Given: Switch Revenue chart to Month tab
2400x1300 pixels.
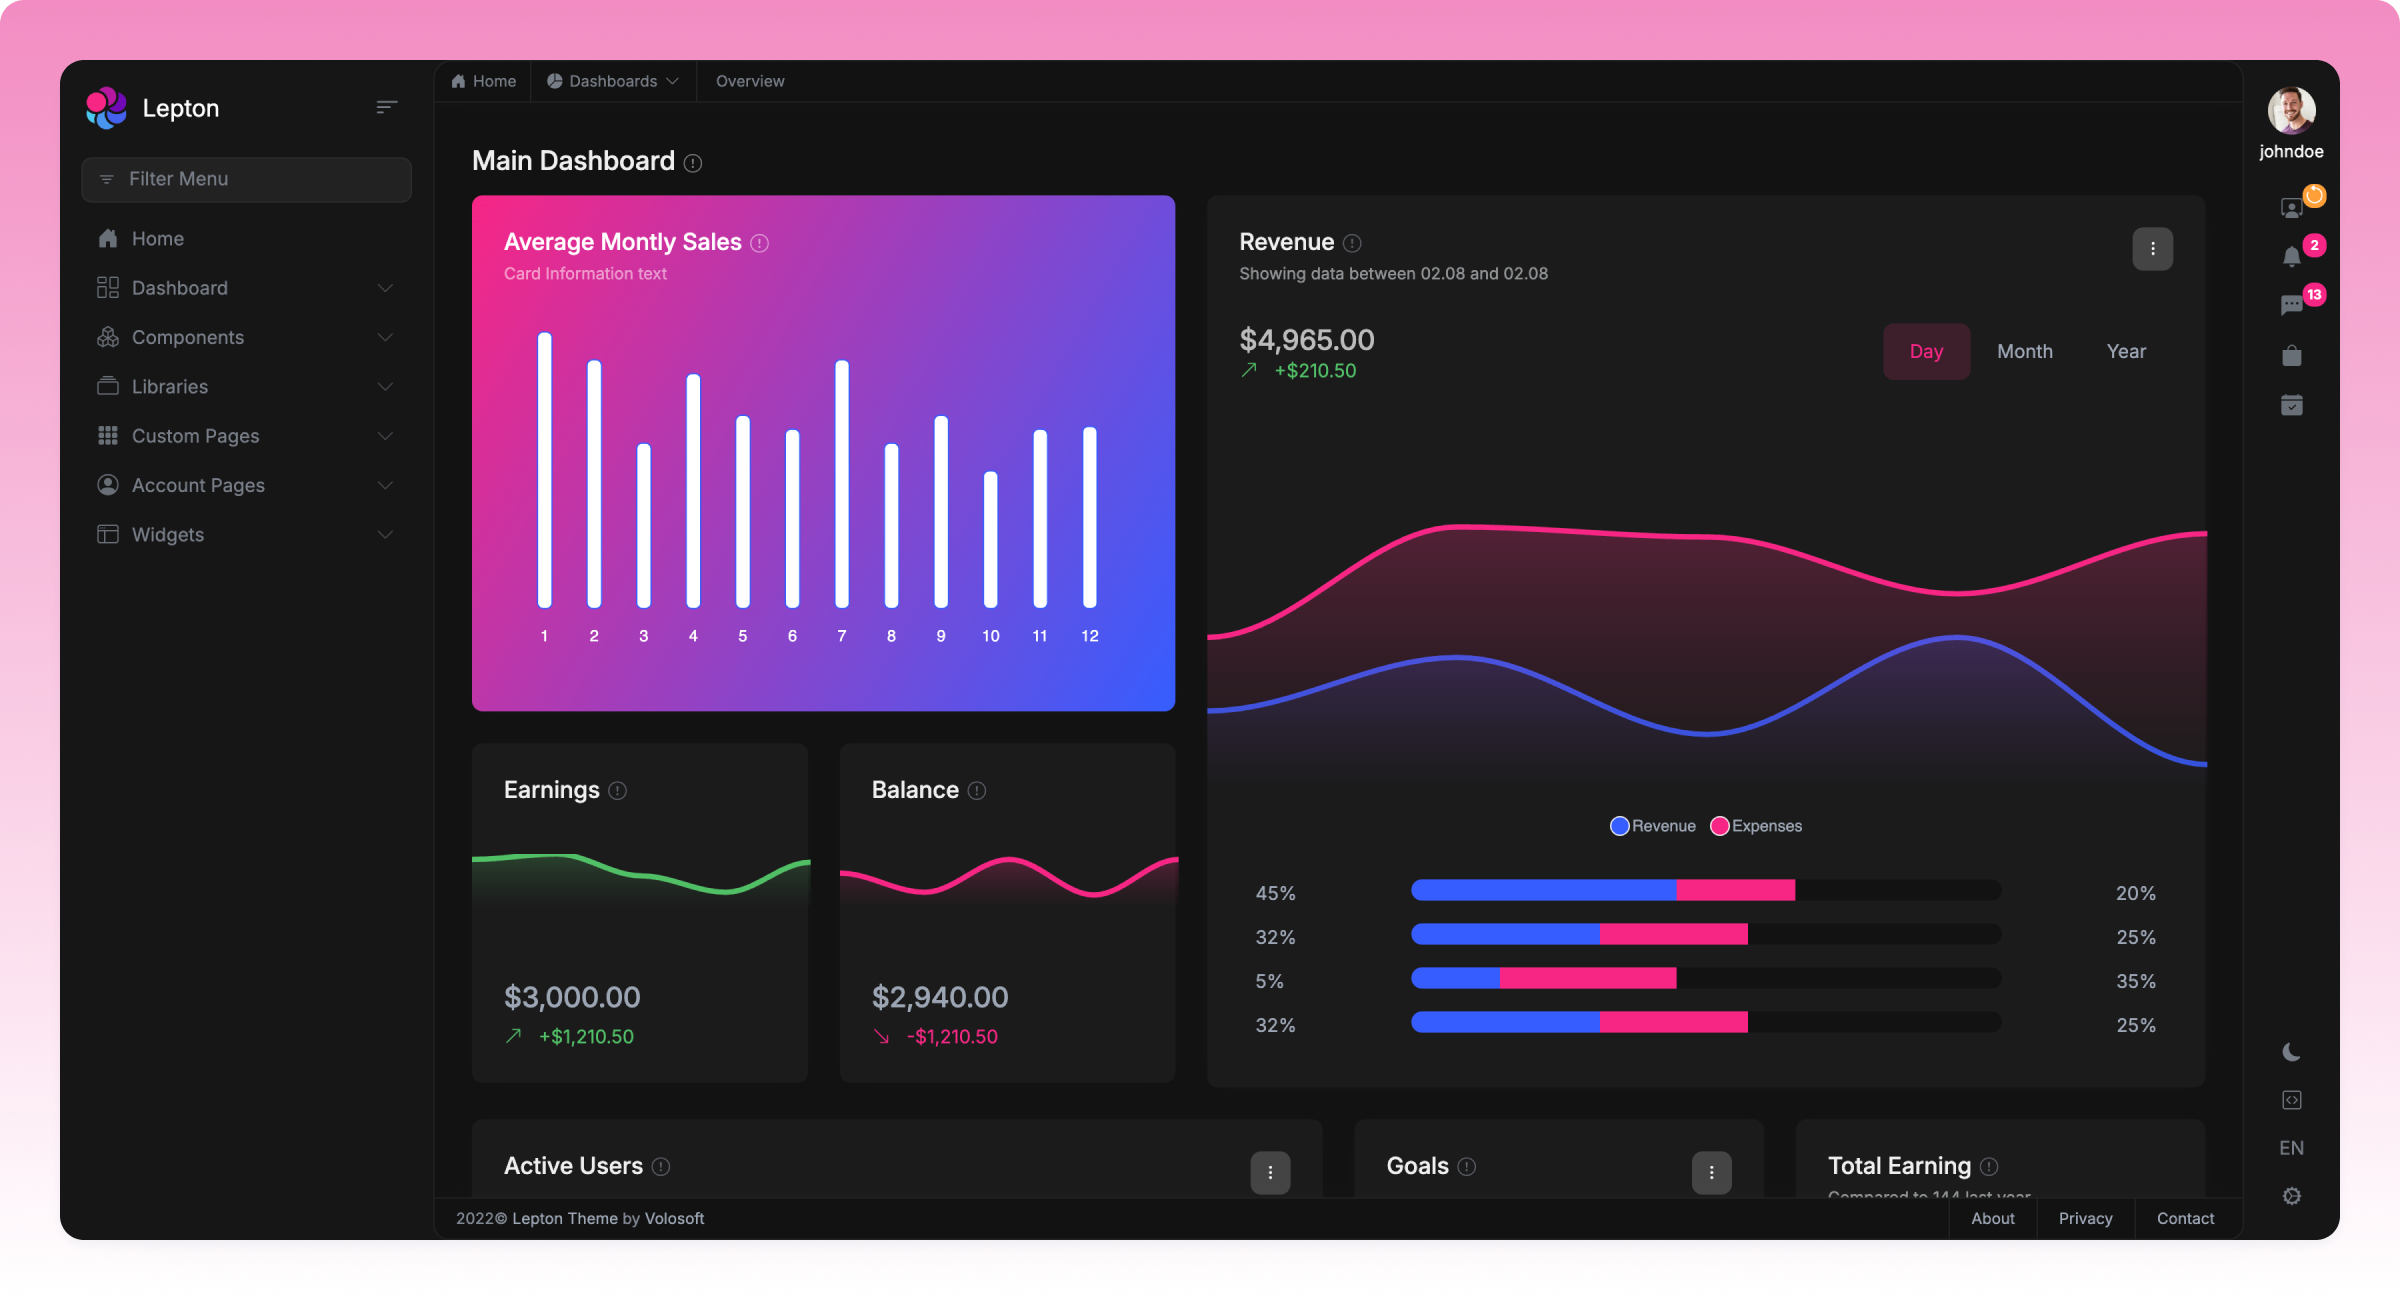Looking at the screenshot, I should pos(2024,351).
